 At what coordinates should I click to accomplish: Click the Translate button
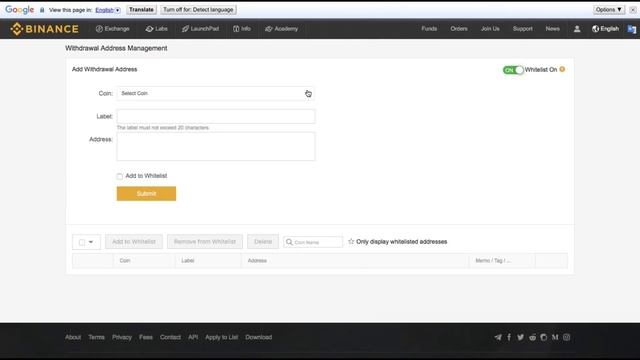[141, 10]
